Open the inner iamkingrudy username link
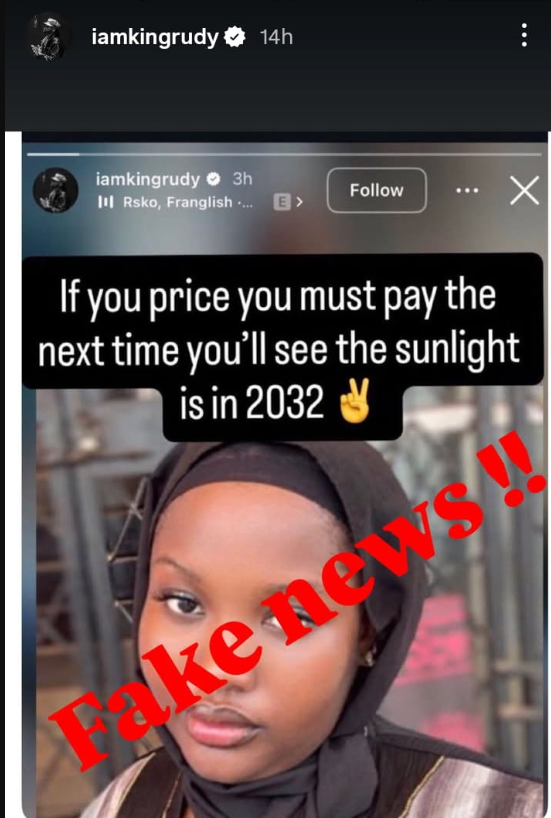Screen dimensions: 551x818 pos(148,179)
